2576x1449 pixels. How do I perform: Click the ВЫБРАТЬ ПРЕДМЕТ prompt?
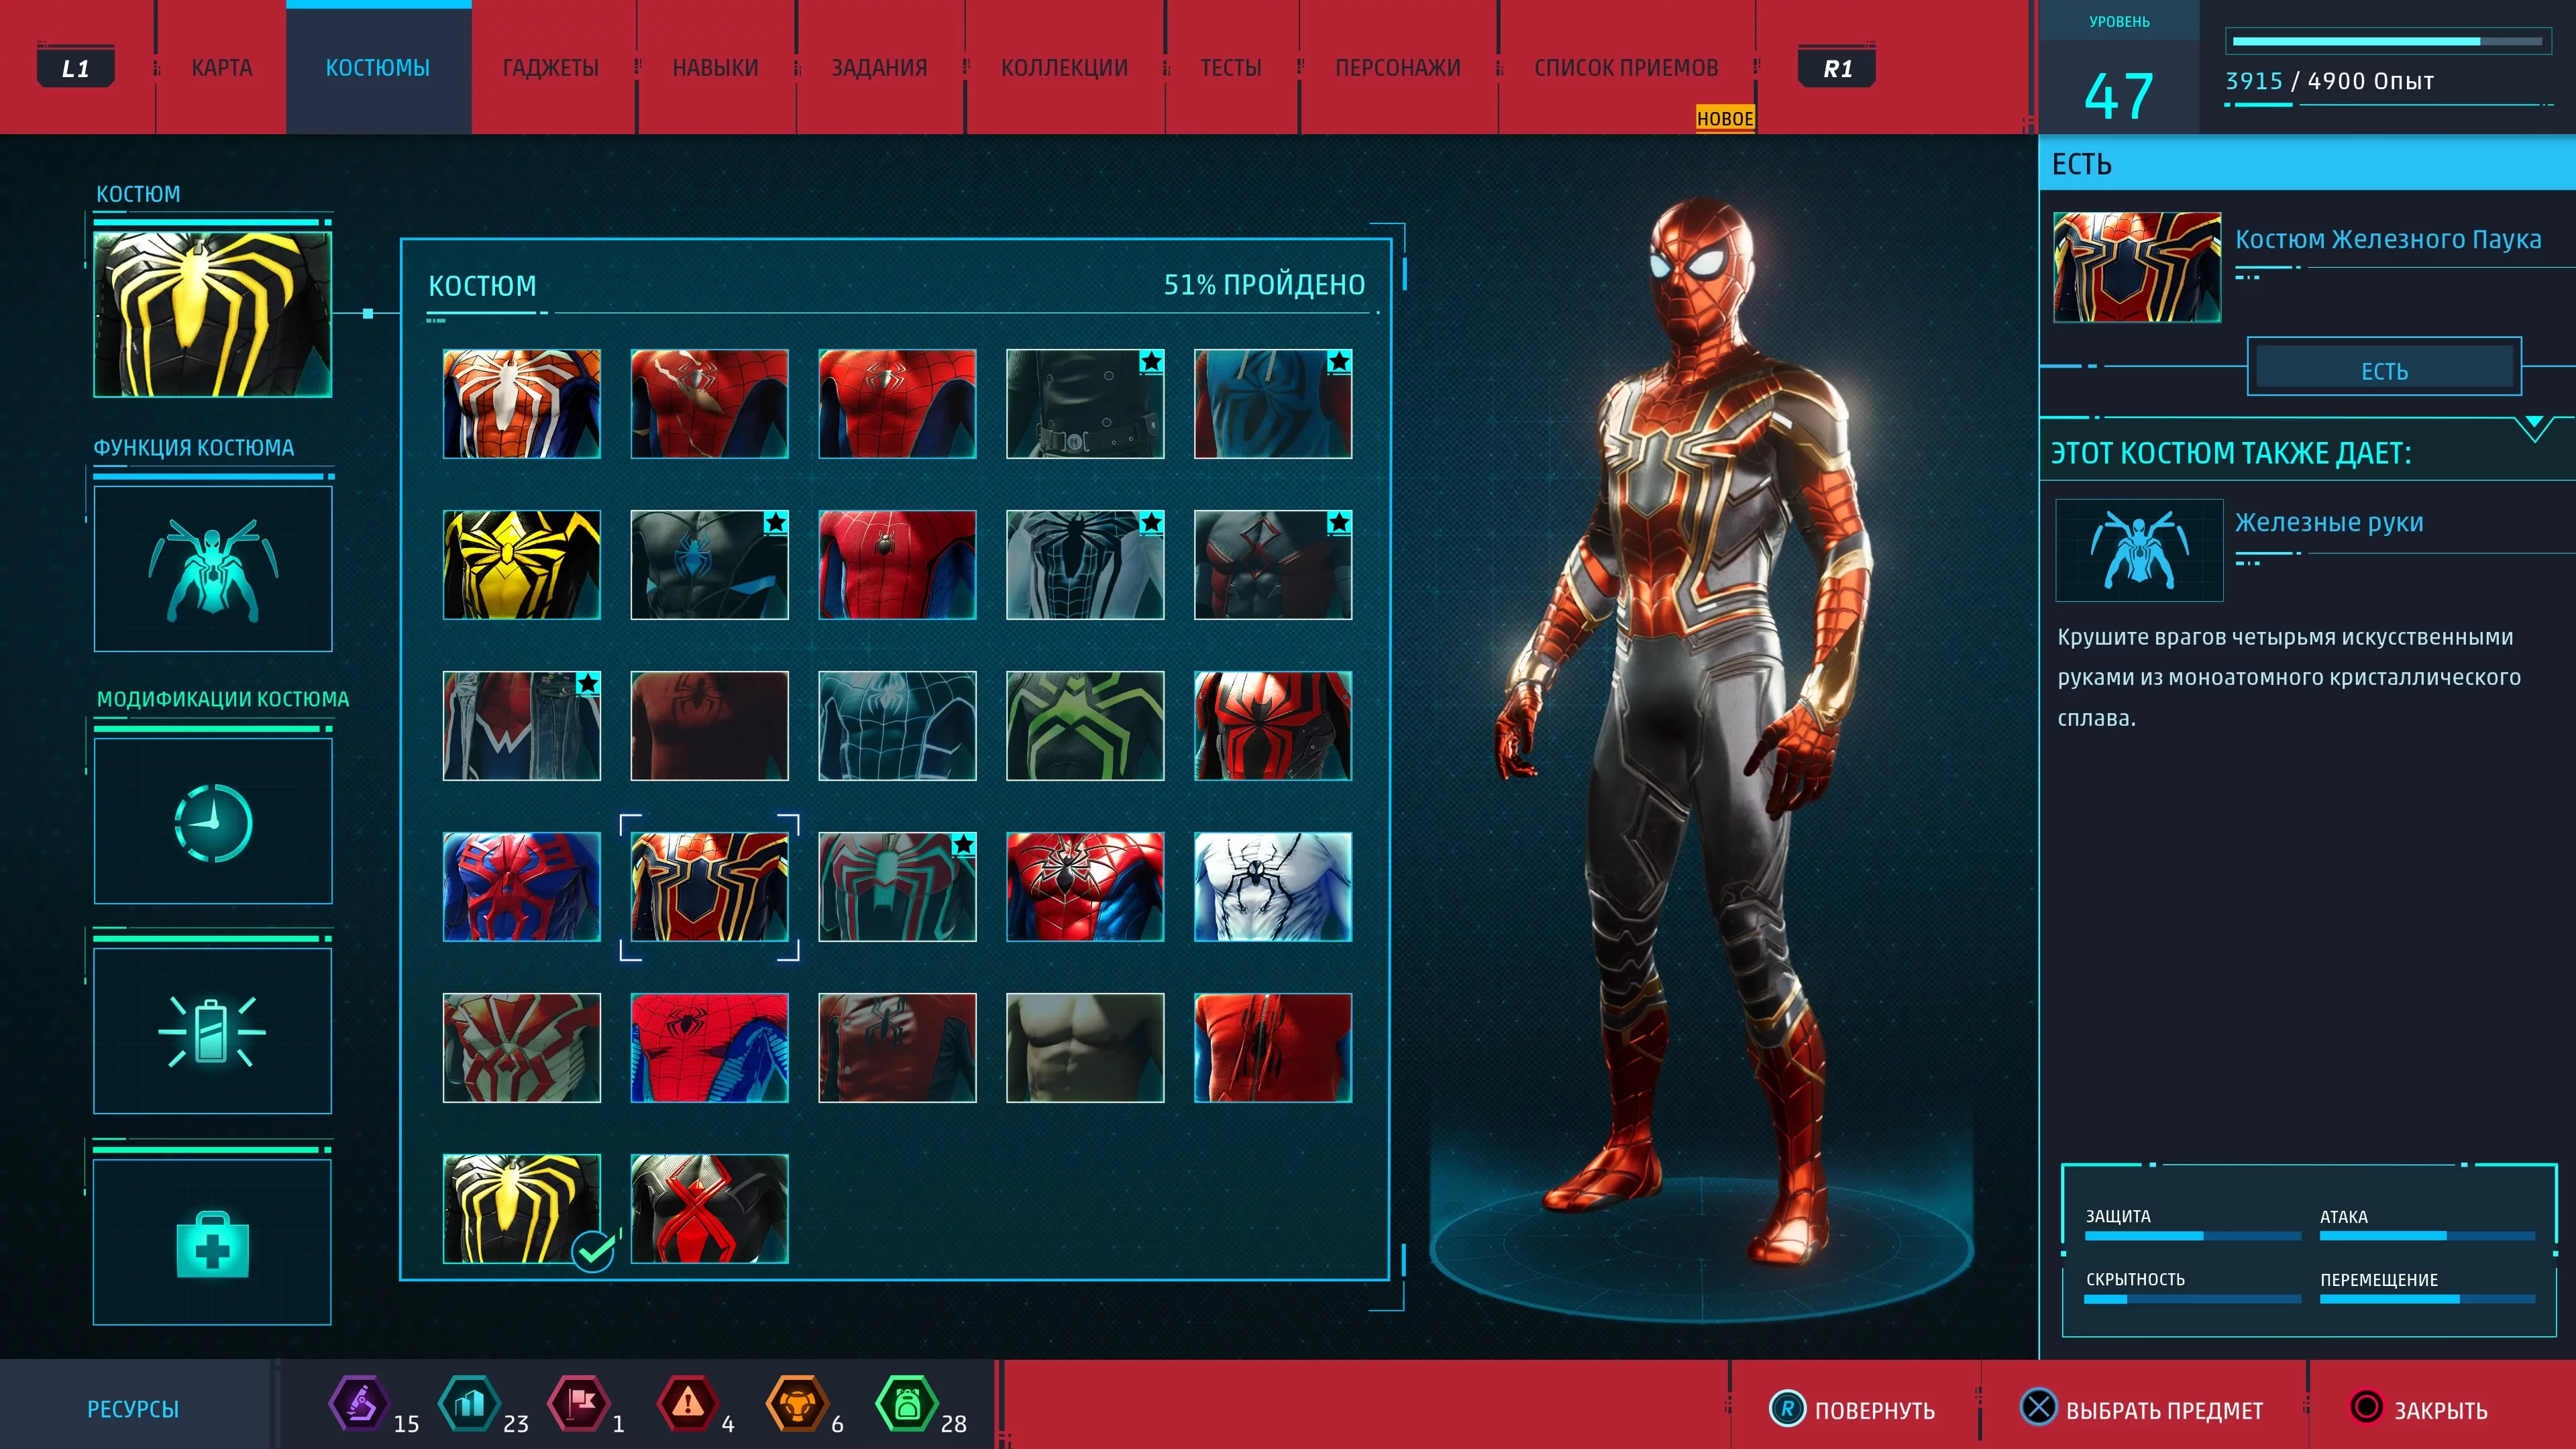(2142, 1410)
